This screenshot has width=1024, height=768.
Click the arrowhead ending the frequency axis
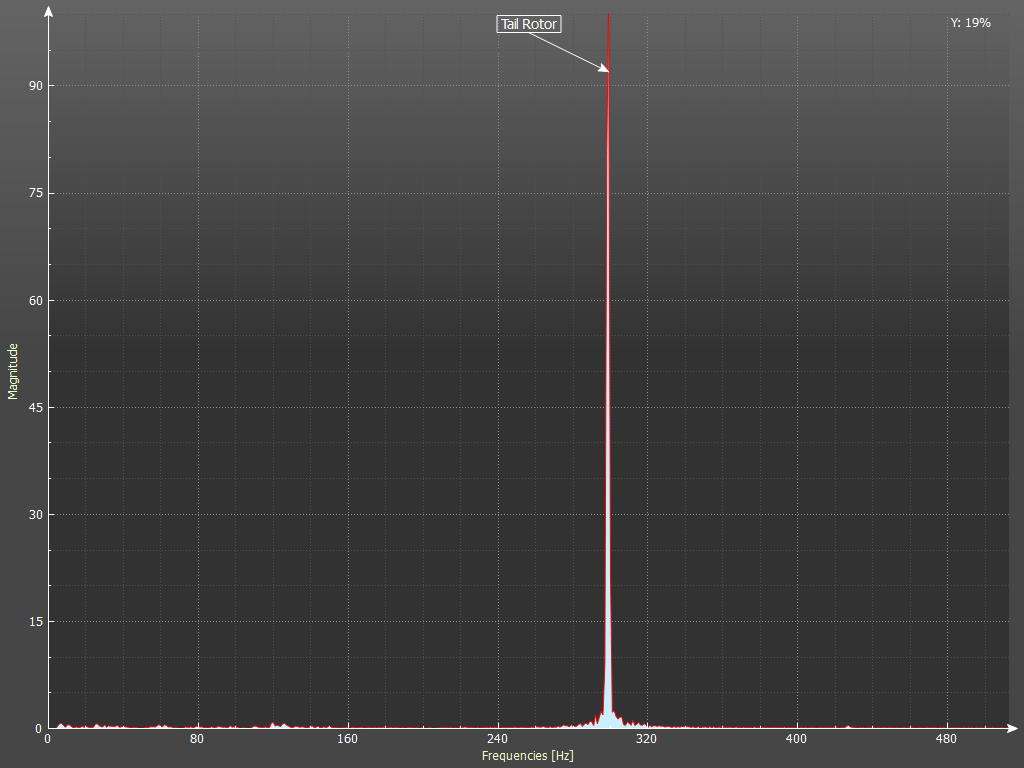(x=1012, y=727)
